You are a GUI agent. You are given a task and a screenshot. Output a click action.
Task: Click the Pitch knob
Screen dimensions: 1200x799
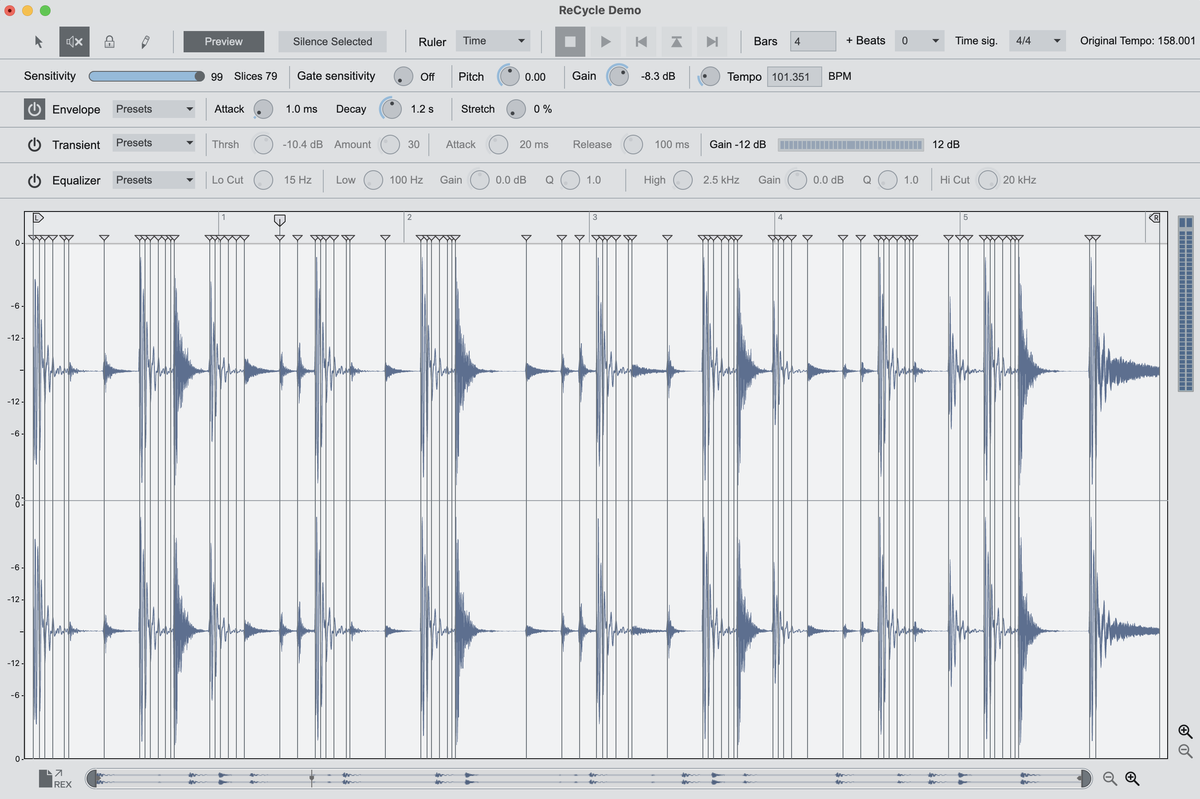[x=509, y=76]
